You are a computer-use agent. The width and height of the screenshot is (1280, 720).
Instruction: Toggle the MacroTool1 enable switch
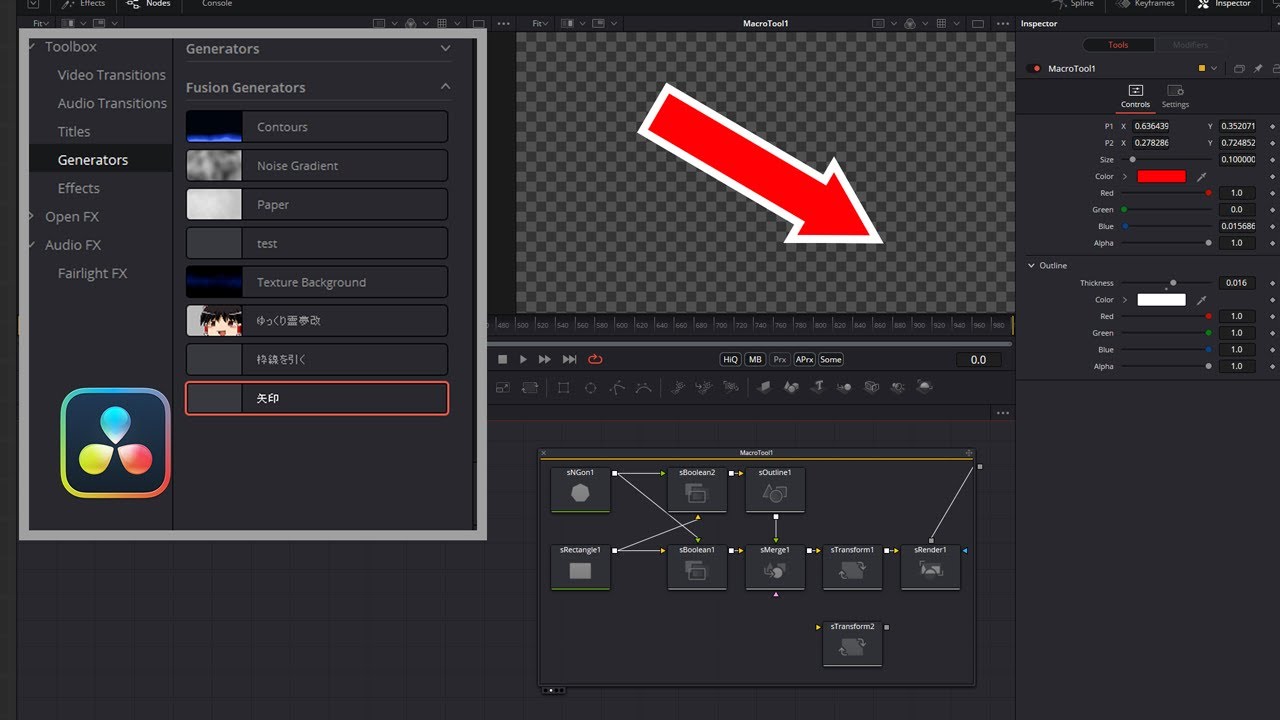pyautogui.click(x=1034, y=68)
